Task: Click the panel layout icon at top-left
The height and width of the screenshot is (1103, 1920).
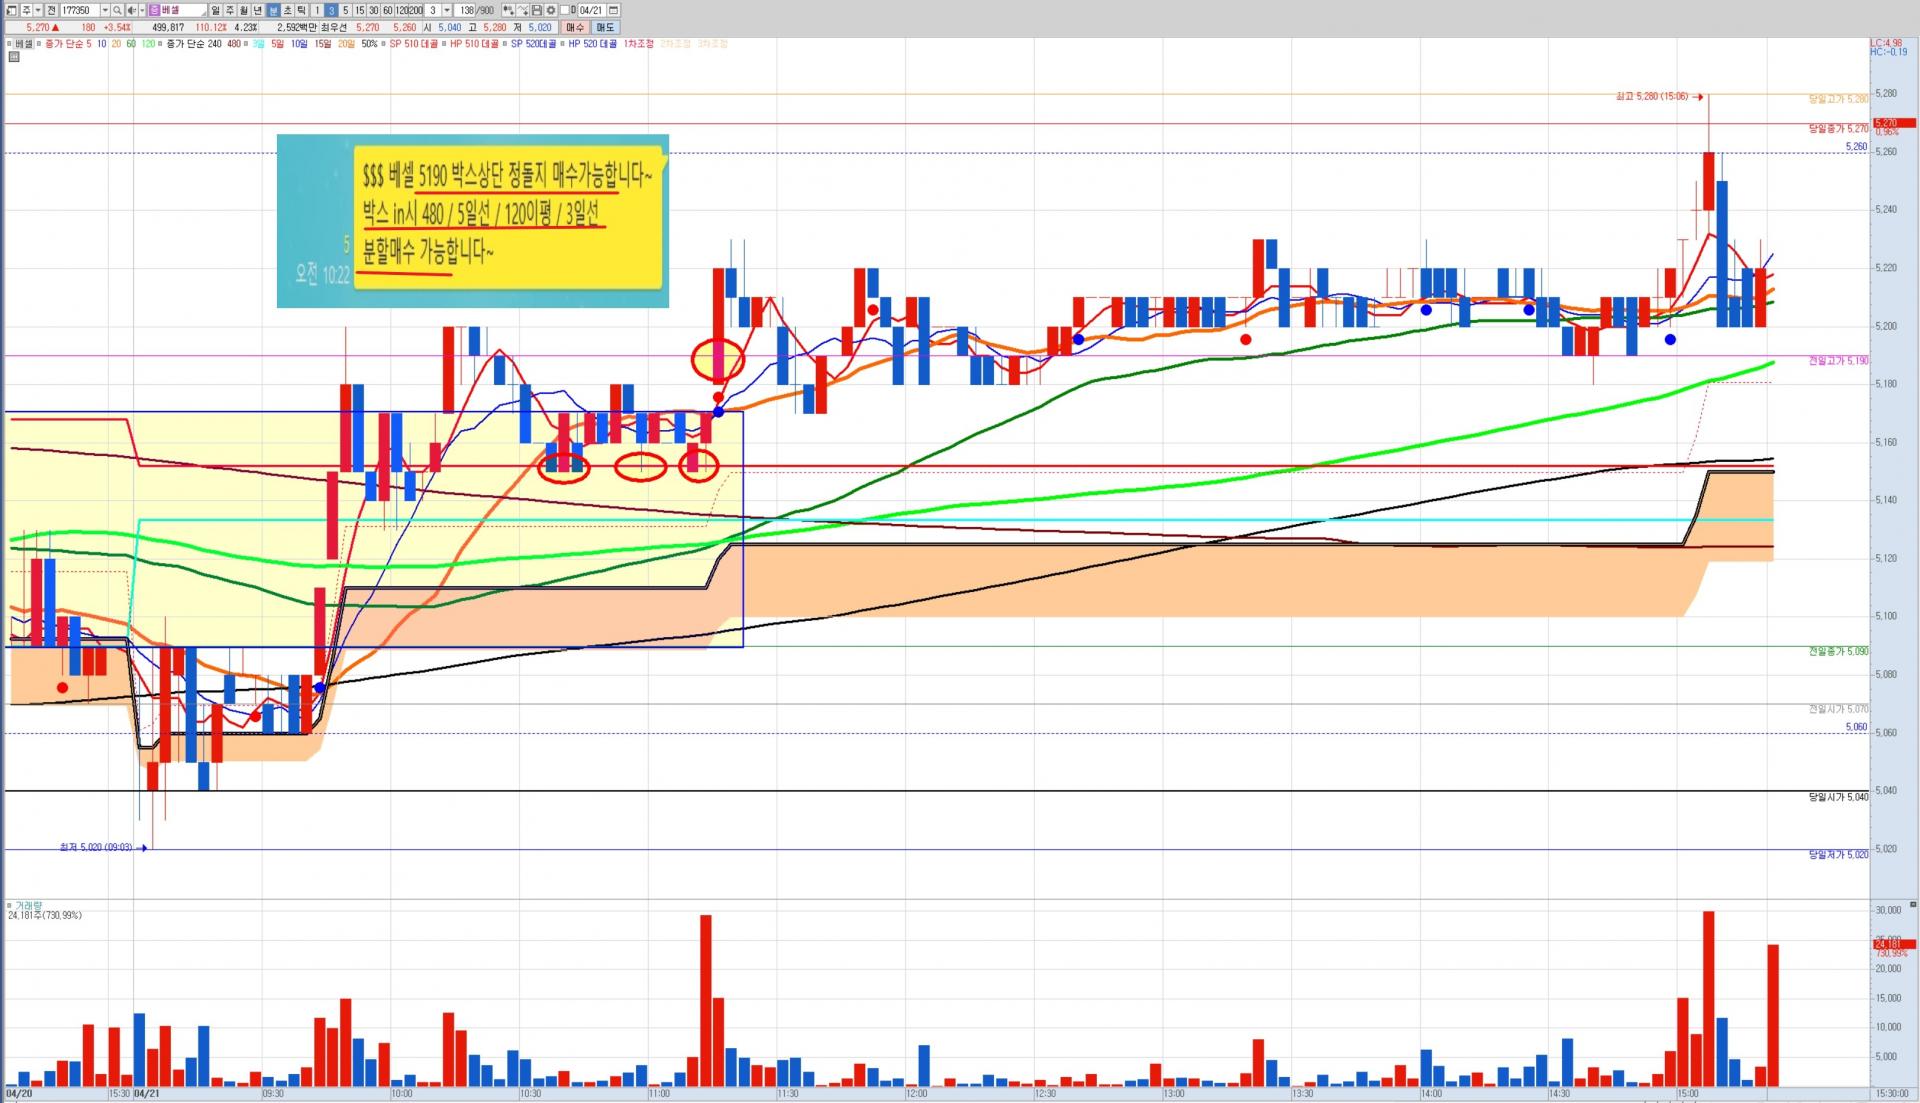Action: tap(11, 10)
